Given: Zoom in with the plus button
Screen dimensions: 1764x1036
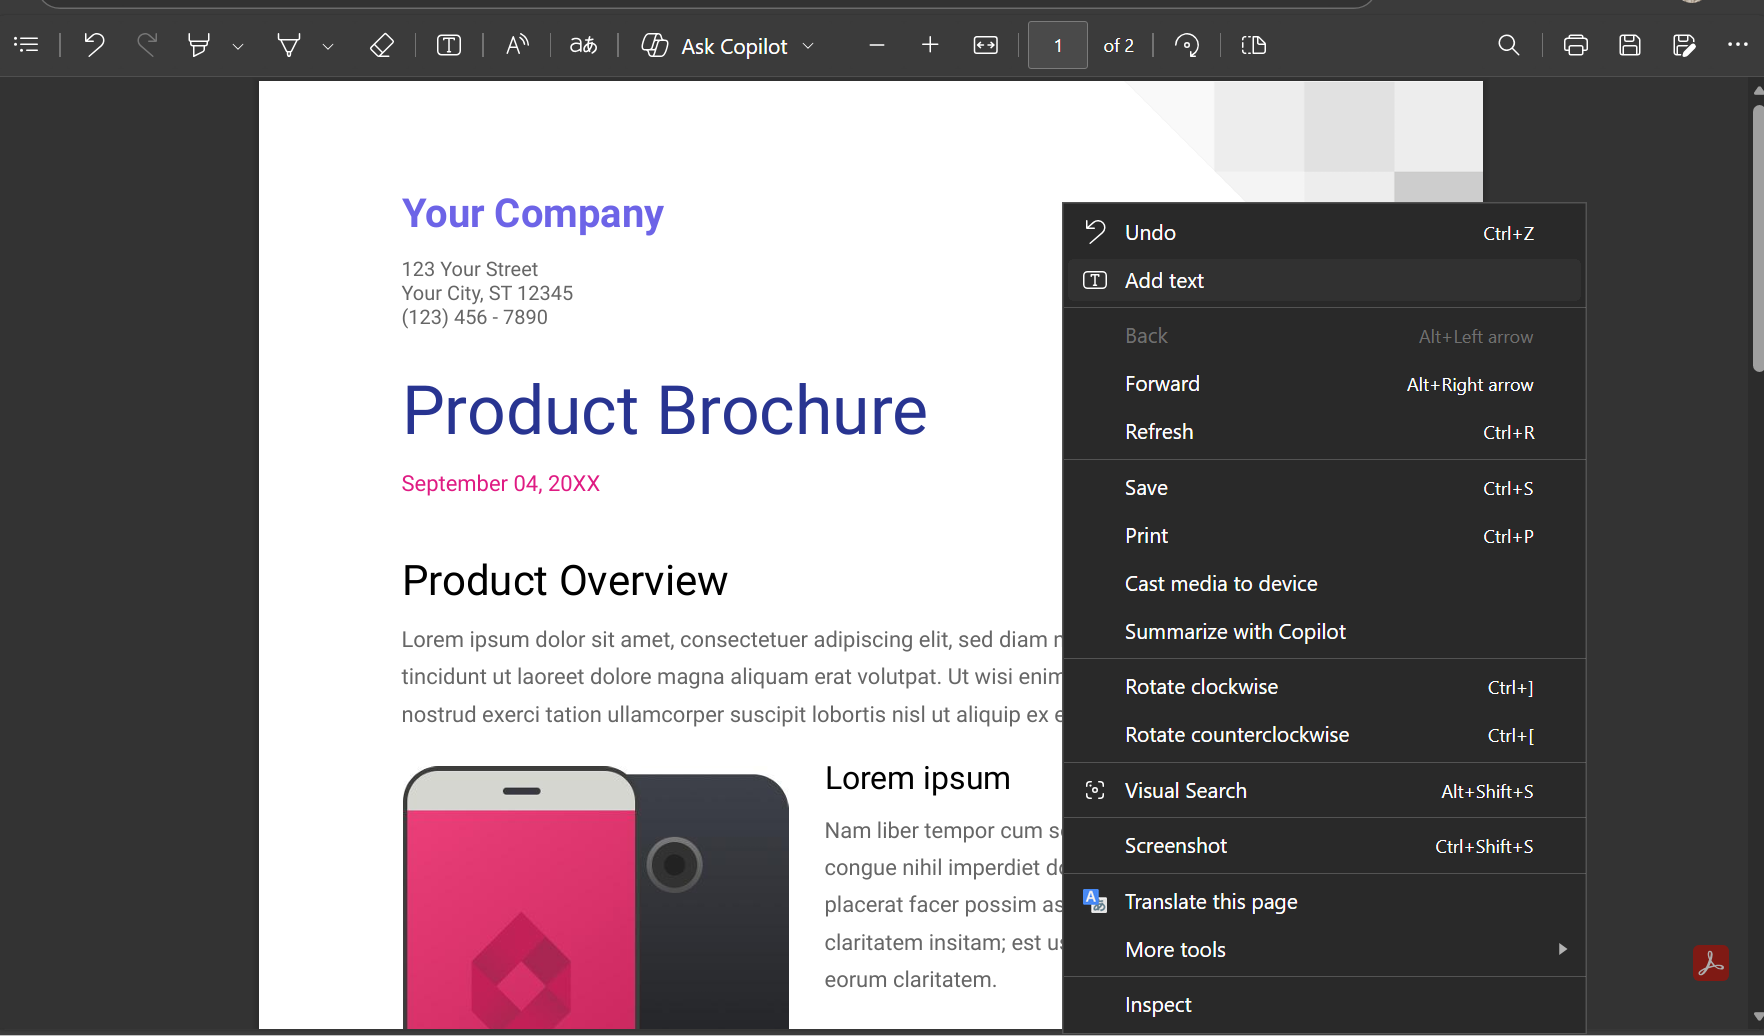Looking at the screenshot, I should (930, 45).
